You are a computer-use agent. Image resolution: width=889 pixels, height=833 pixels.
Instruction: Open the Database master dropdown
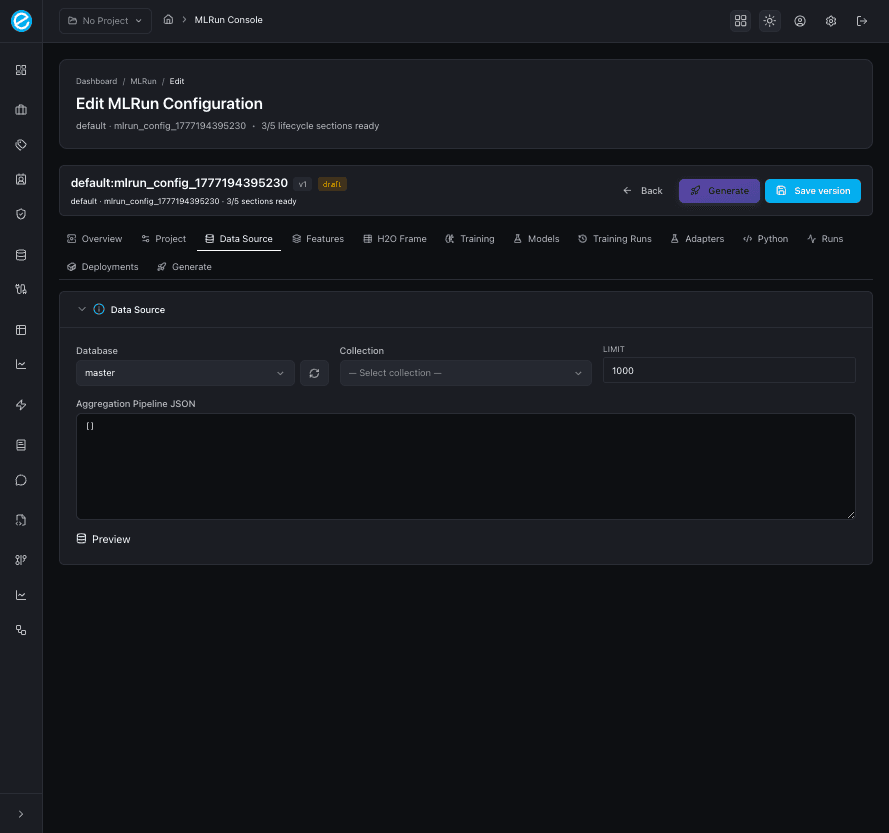click(x=184, y=371)
